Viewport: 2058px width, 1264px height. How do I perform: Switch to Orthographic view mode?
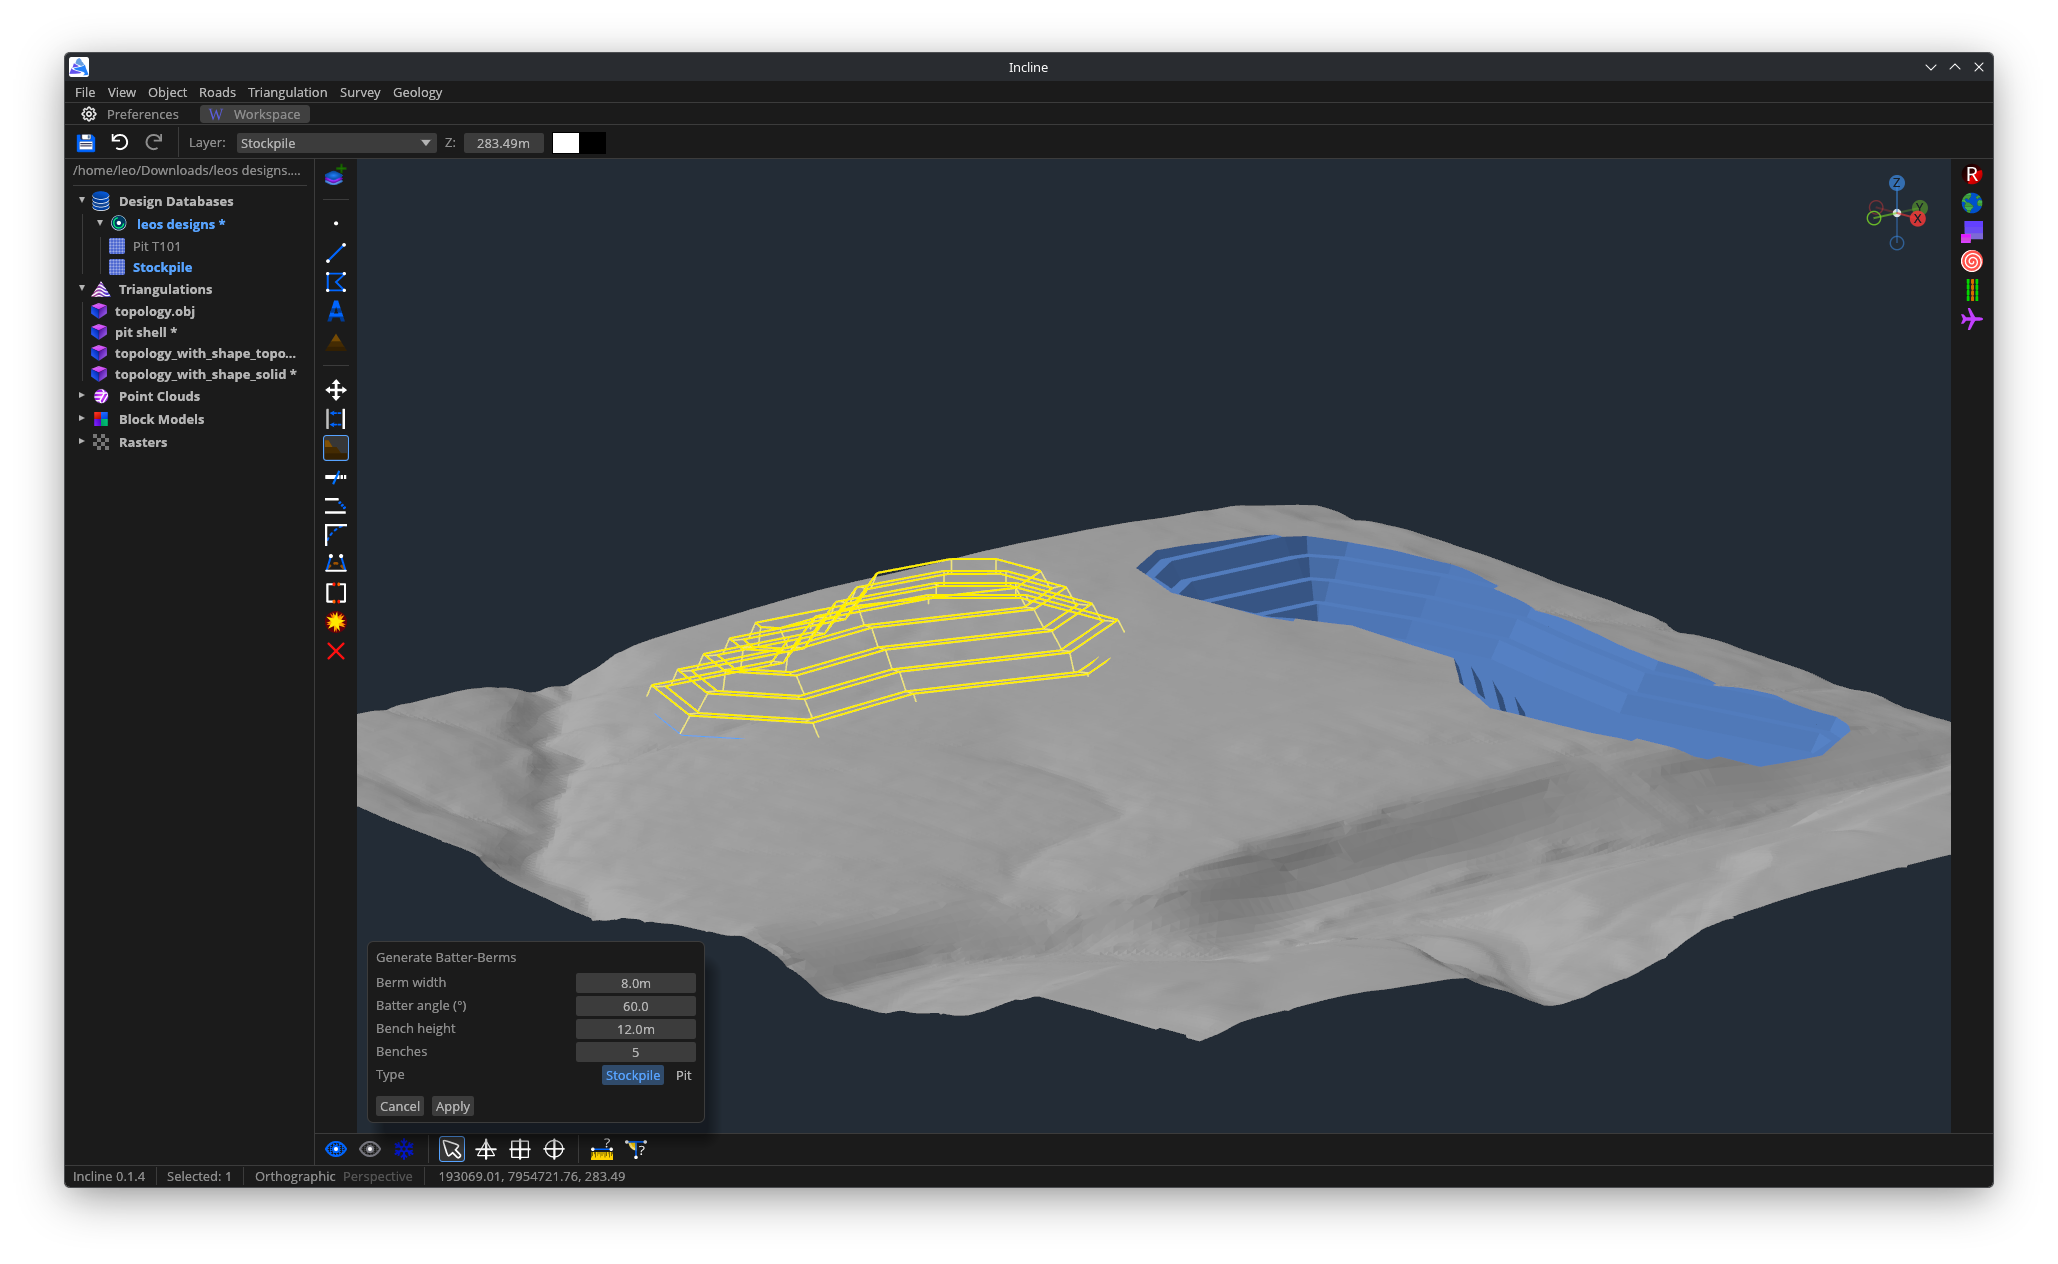[x=295, y=1177]
